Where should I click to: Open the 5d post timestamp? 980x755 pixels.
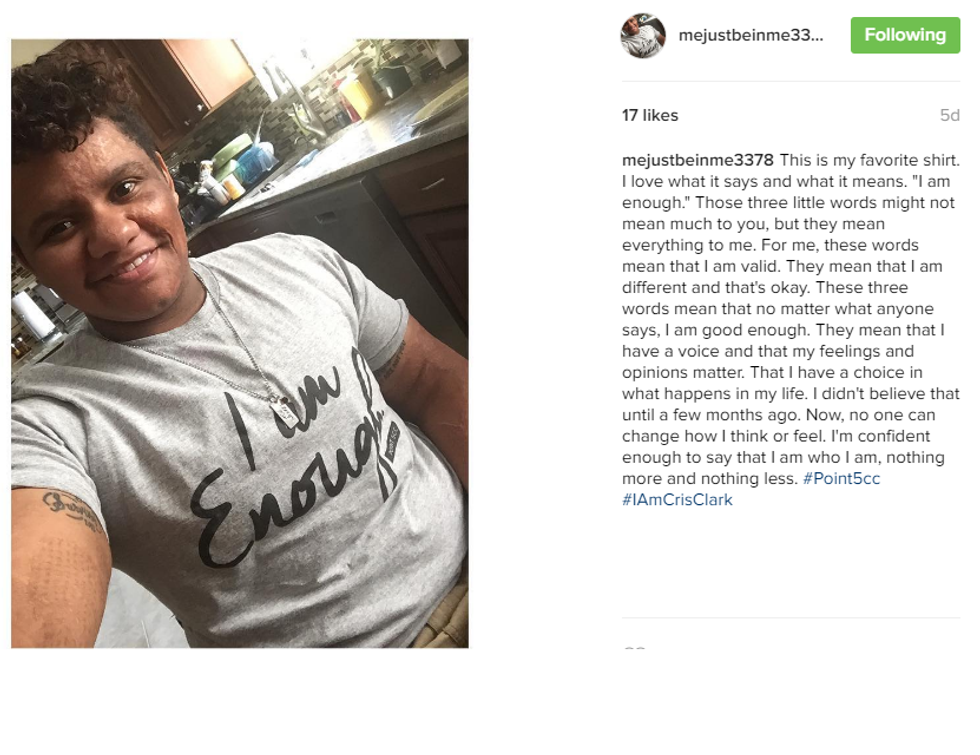949,116
